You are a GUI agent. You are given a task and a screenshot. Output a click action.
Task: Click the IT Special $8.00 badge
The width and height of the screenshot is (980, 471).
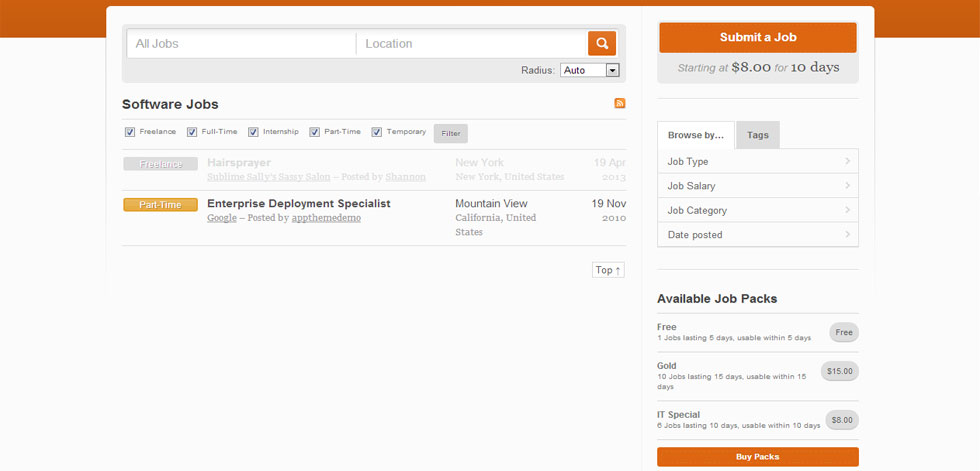click(842, 420)
